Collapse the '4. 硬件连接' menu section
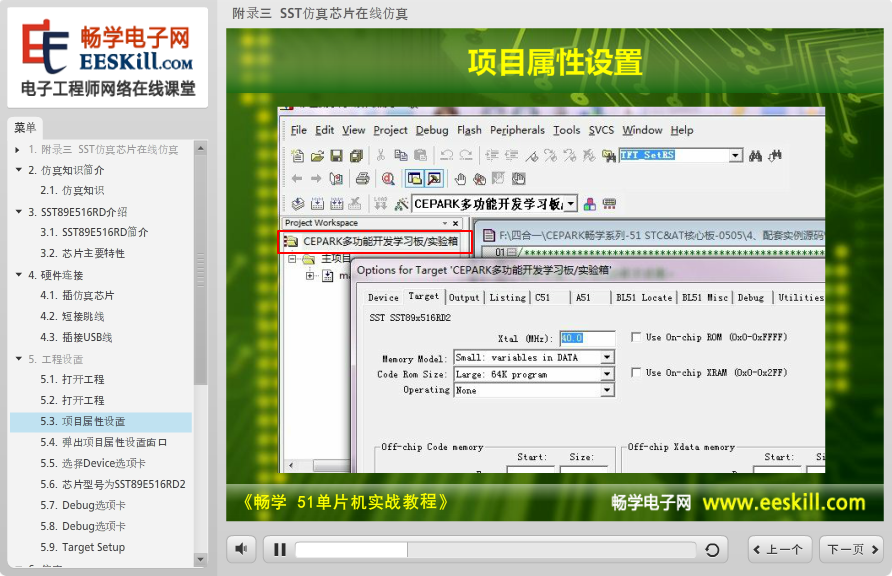 pyautogui.click(x=19, y=275)
